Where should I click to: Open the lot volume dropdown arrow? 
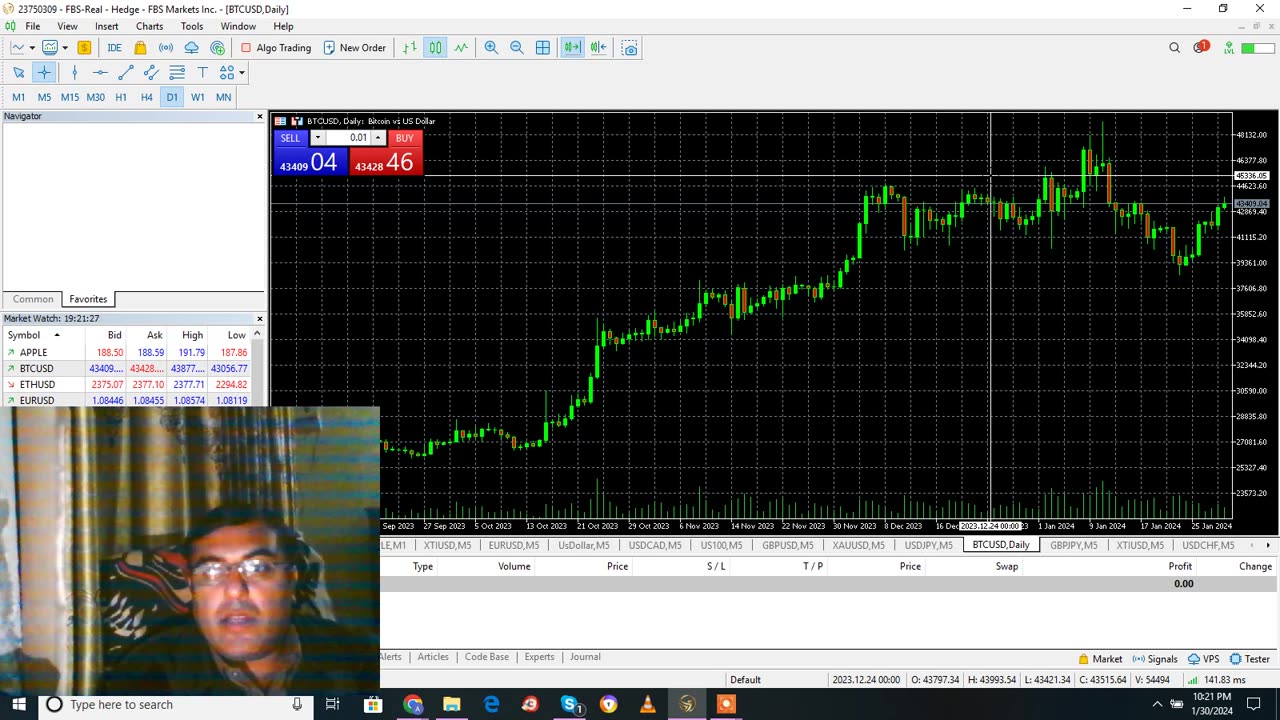(x=317, y=138)
